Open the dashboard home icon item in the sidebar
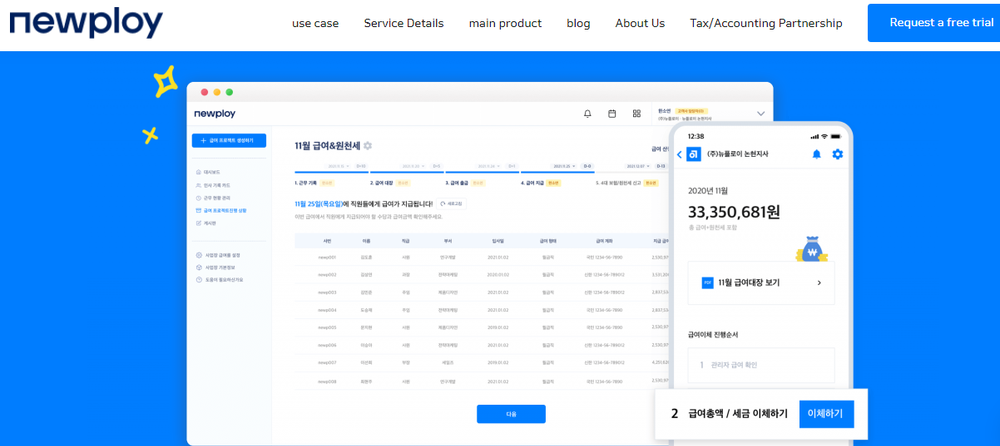1000x446 pixels. [209, 172]
